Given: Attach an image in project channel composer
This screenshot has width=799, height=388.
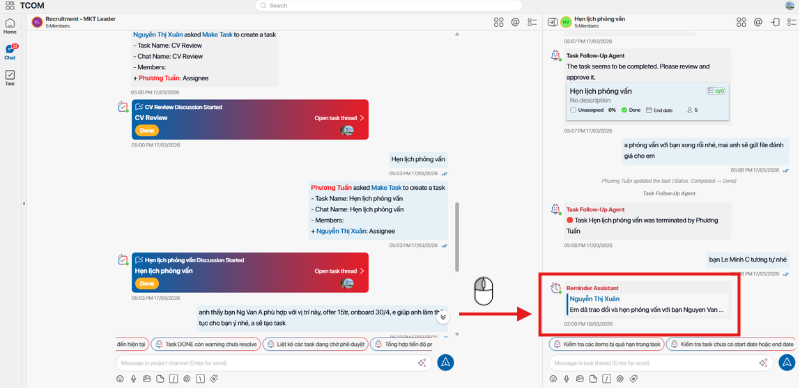Looking at the screenshot, I should click(x=147, y=379).
